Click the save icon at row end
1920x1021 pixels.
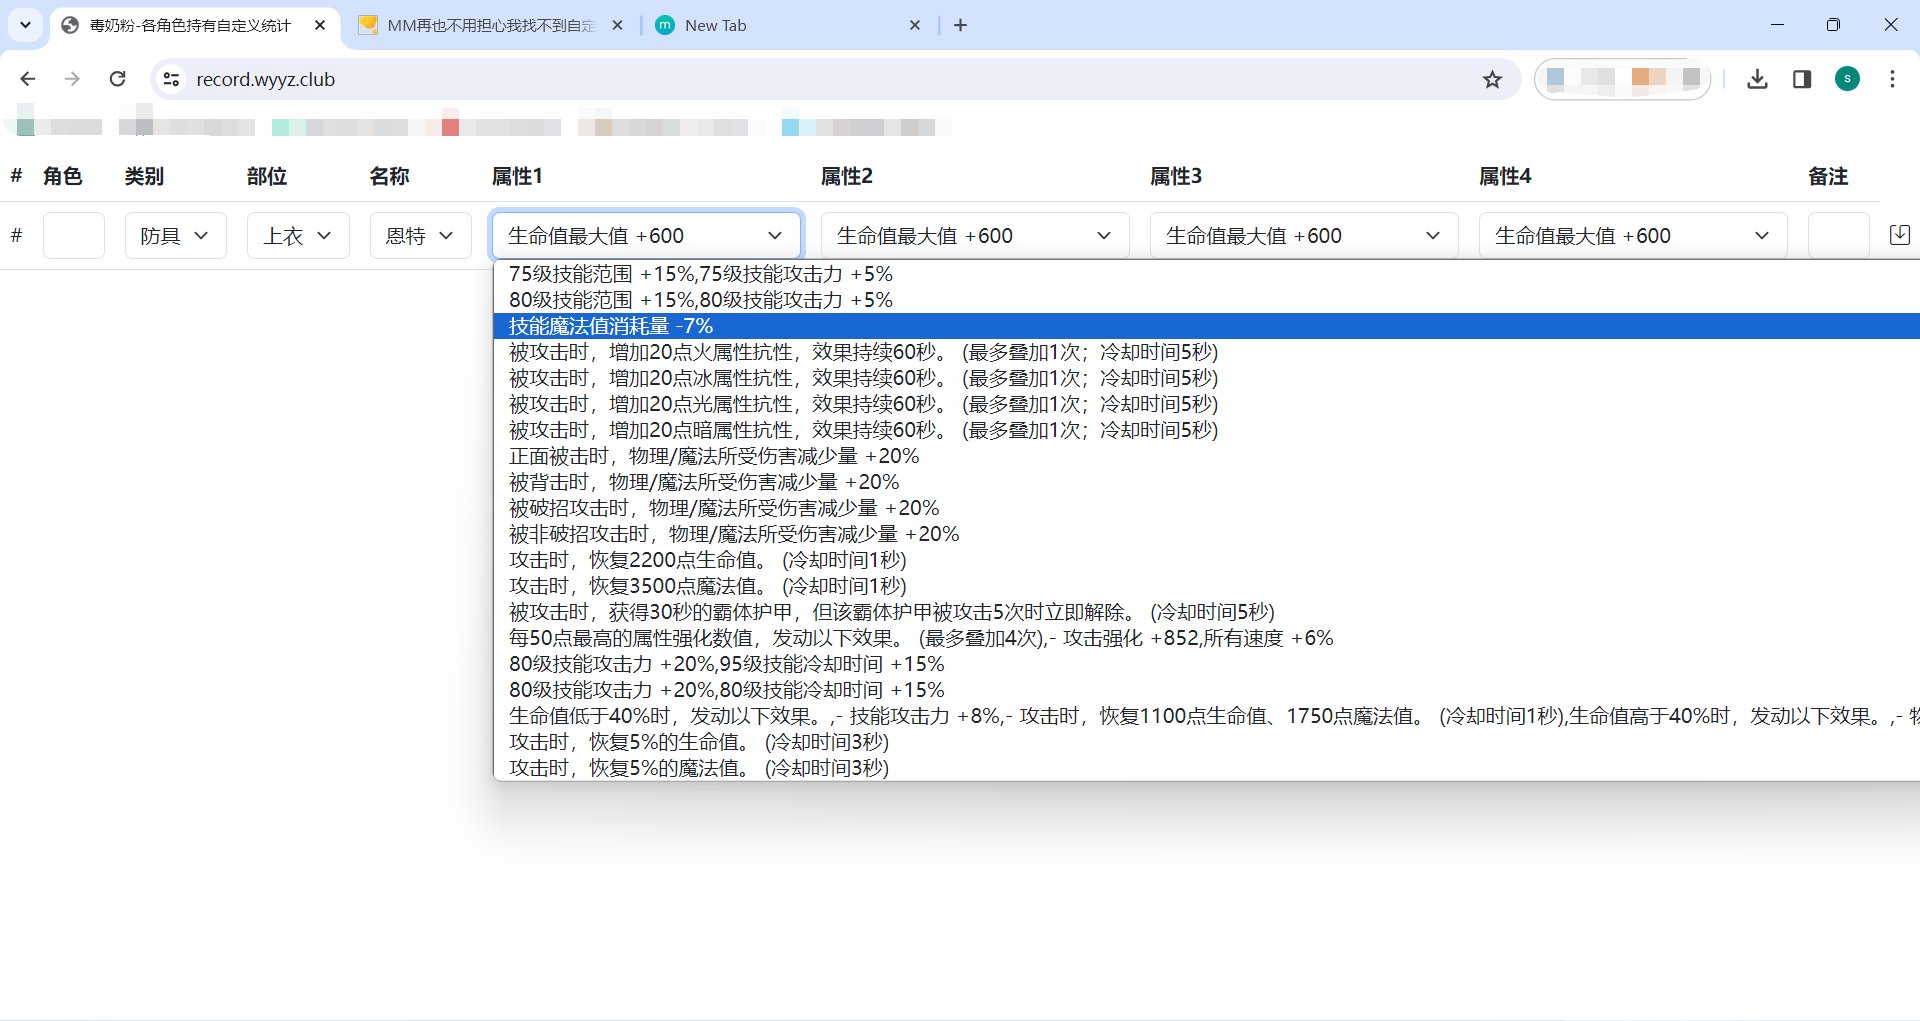click(x=1900, y=235)
